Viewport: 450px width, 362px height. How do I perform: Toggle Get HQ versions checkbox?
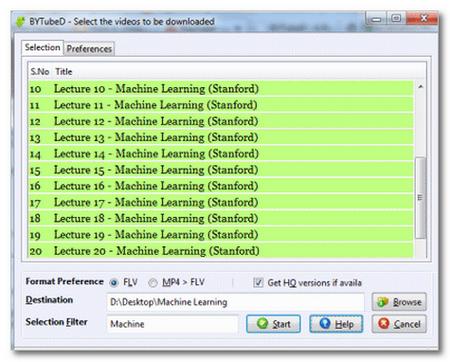pos(258,283)
